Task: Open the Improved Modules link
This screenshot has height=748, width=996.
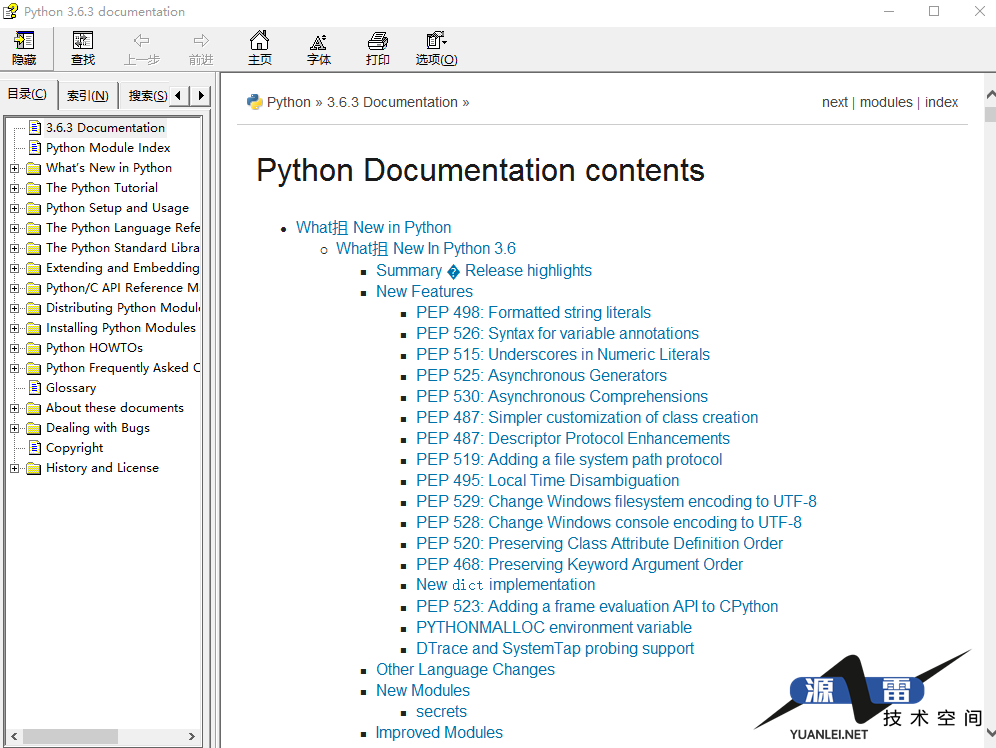Action: [x=439, y=732]
